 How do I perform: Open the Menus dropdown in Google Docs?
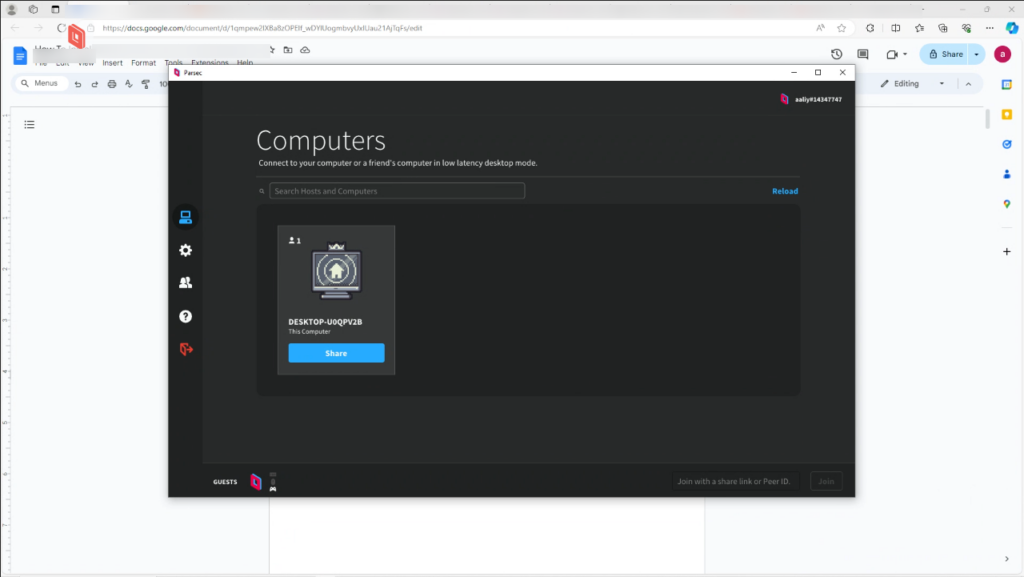point(40,83)
